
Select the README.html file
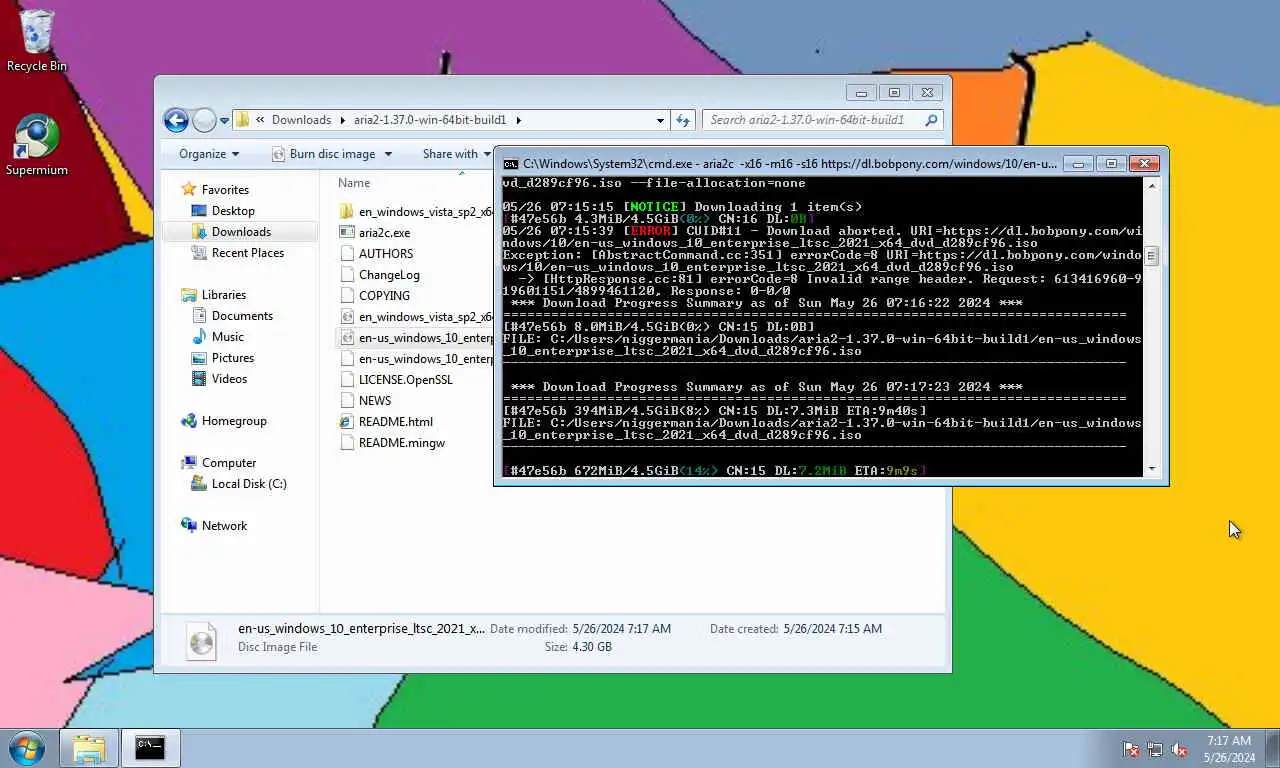tap(387, 422)
